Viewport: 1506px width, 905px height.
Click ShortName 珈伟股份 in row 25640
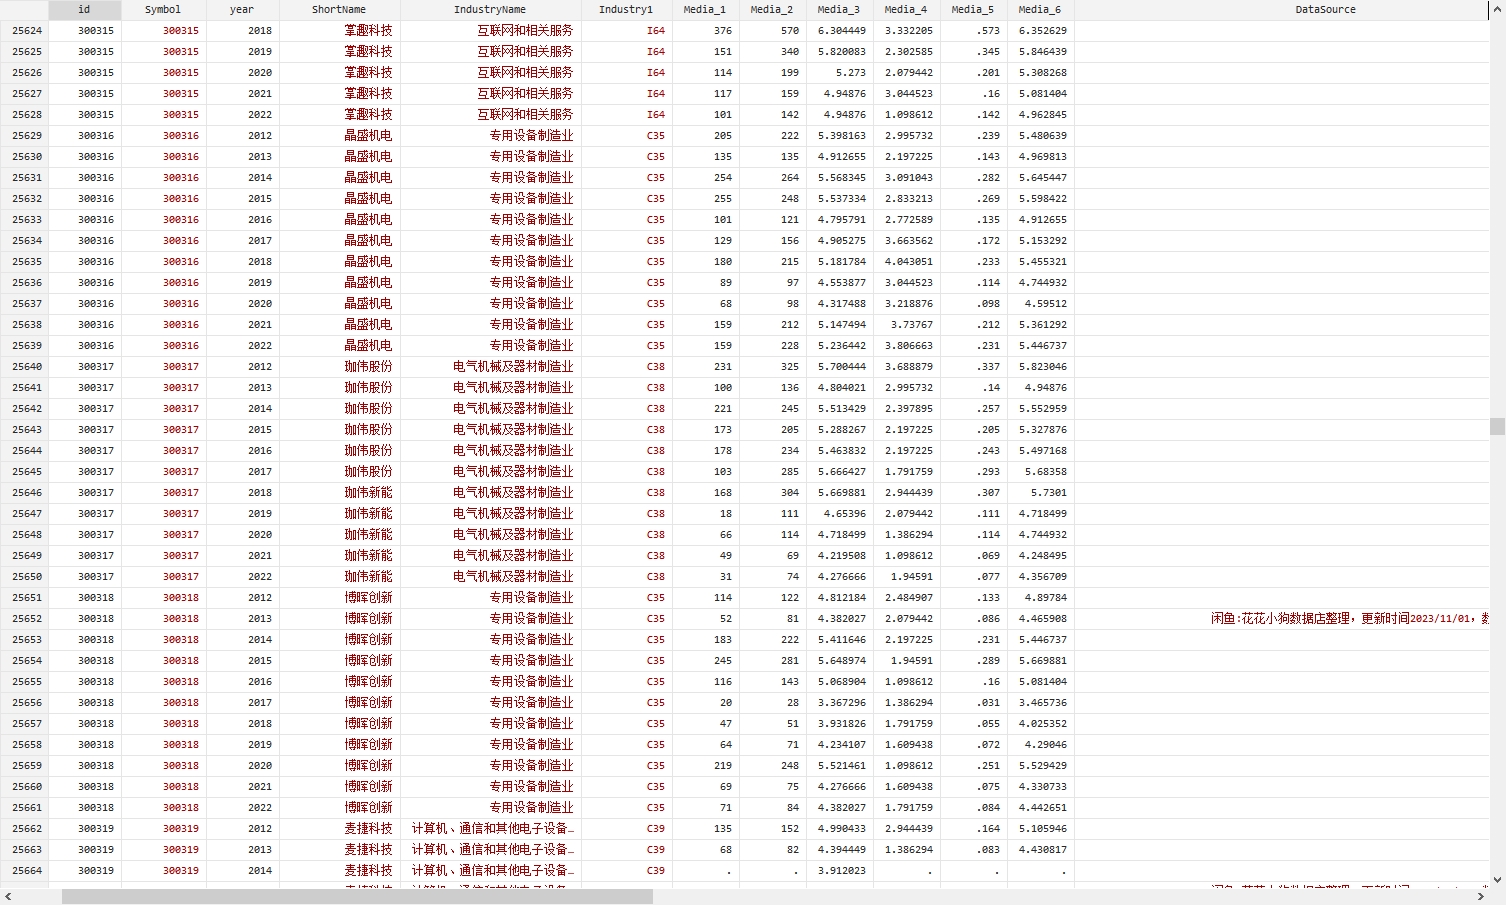(368, 367)
